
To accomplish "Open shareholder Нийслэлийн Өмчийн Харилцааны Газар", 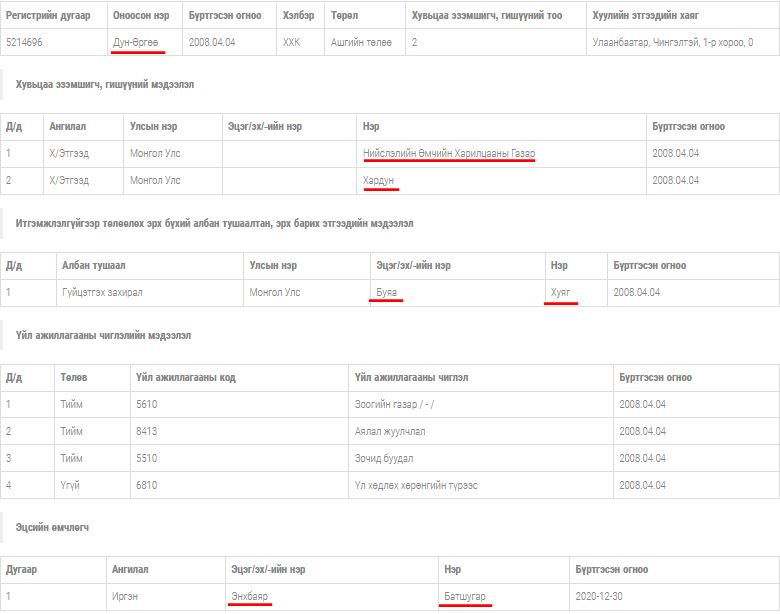I will [449, 153].
